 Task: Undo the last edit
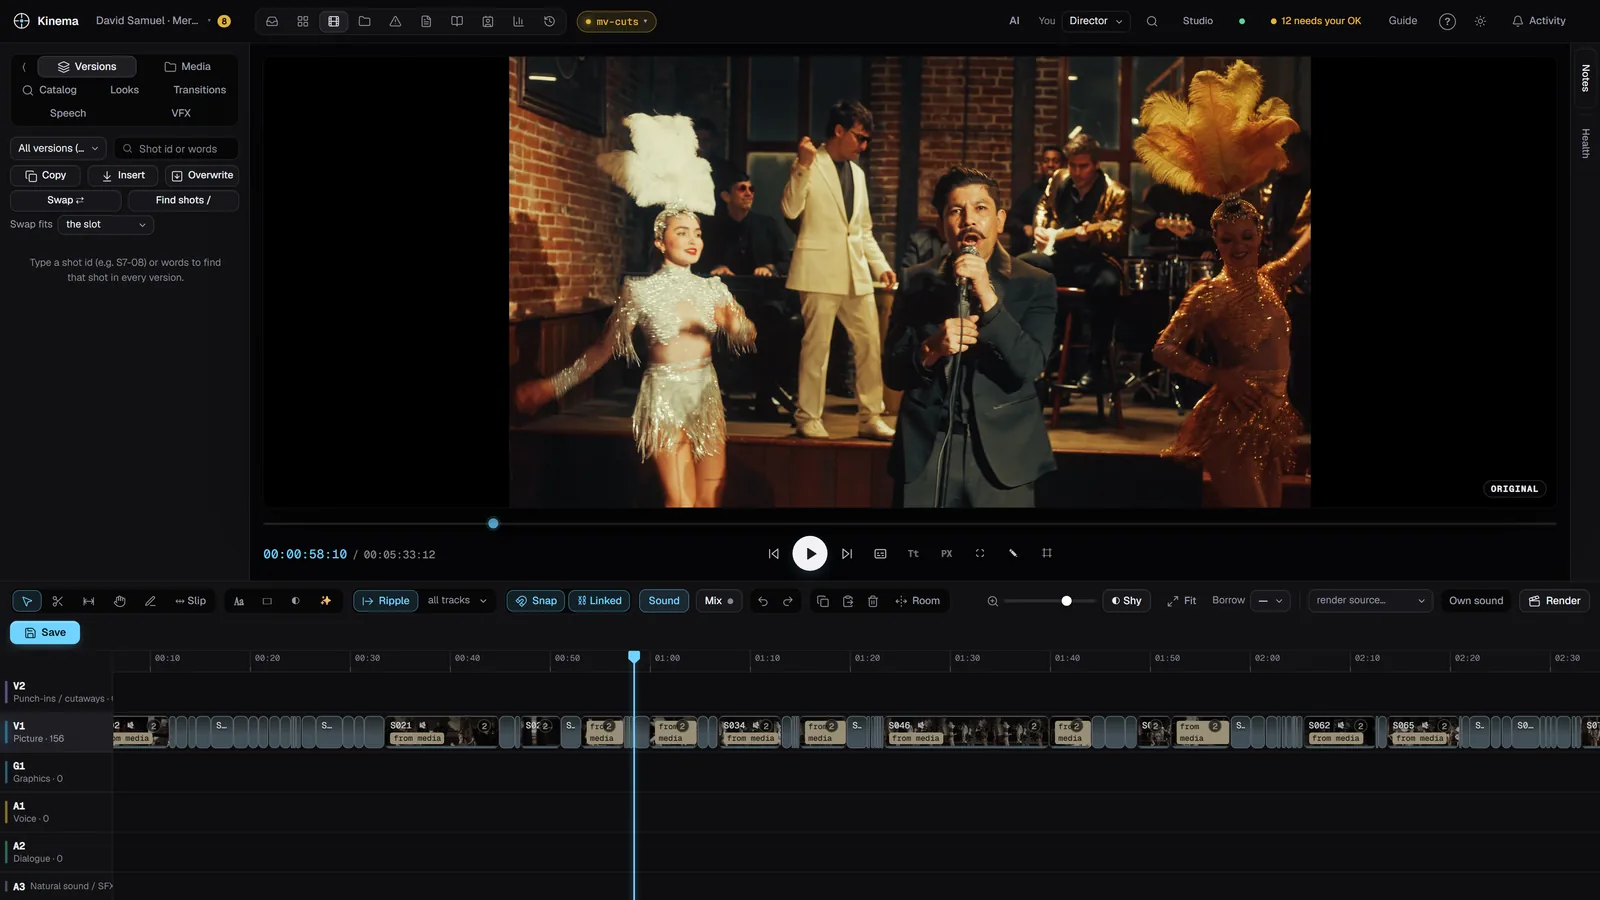point(763,601)
